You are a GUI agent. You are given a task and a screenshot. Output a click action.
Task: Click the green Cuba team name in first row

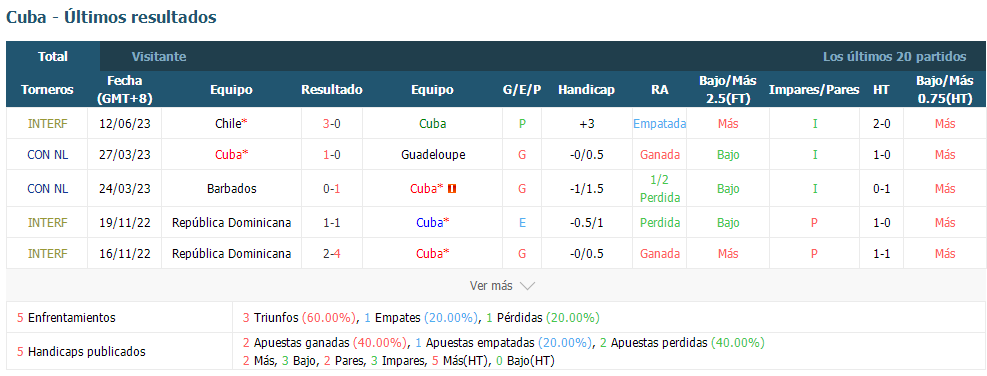pyautogui.click(x=432, y=124)
